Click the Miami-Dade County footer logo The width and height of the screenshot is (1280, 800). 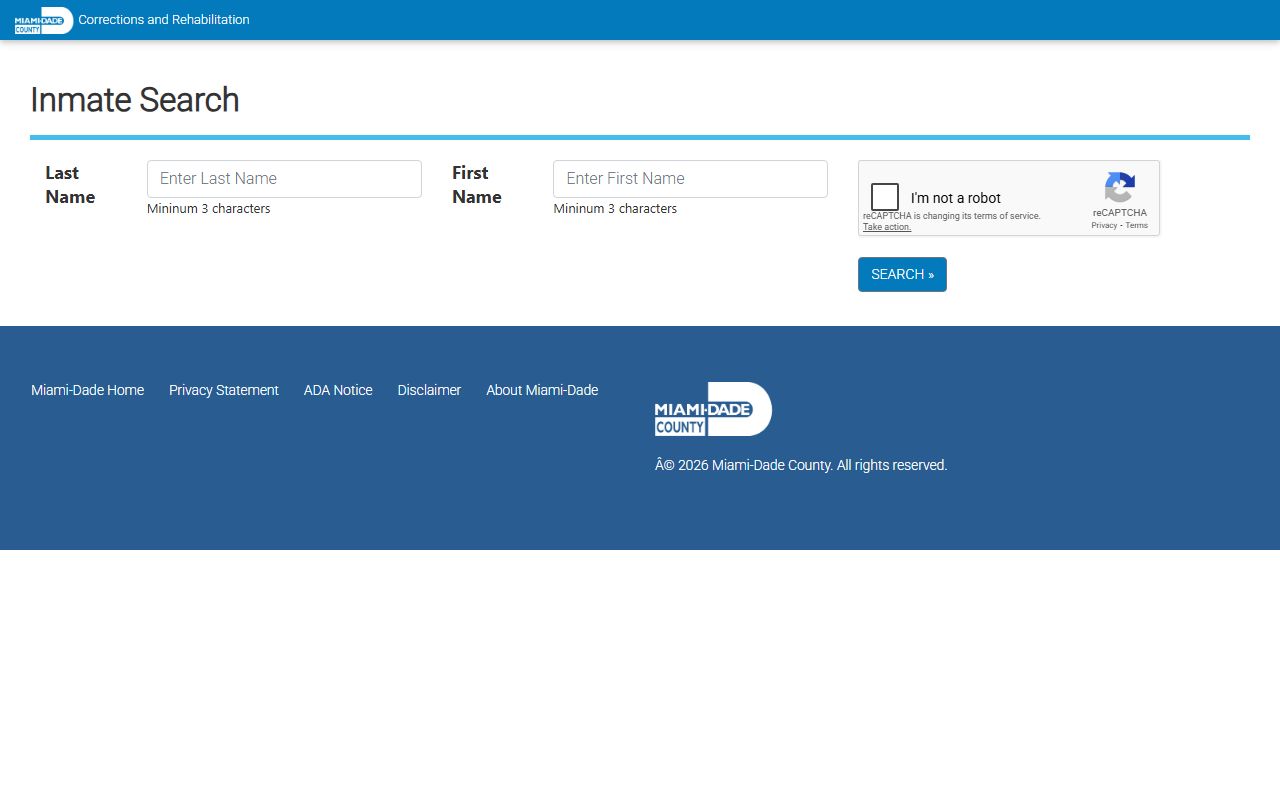tap(713, 409)
